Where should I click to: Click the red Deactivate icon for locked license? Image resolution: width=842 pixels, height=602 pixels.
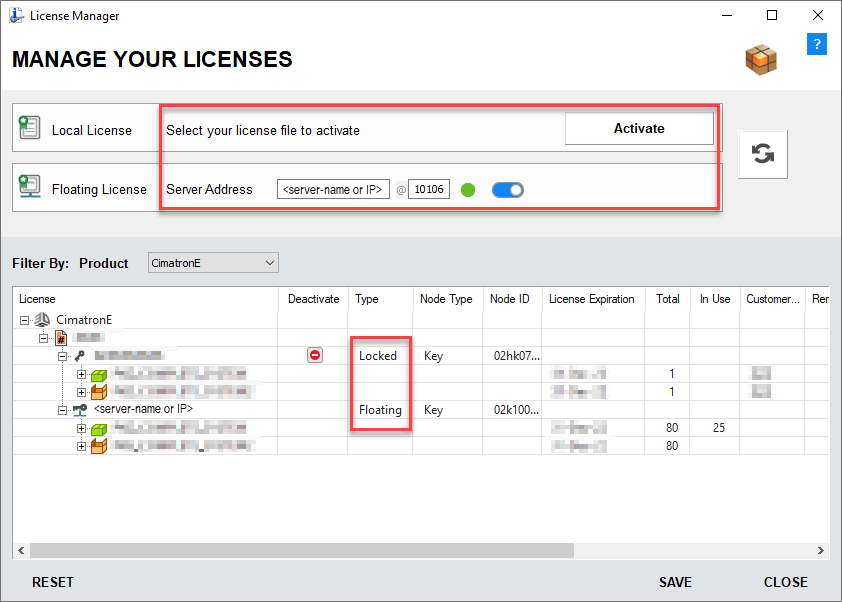(315, 355)
